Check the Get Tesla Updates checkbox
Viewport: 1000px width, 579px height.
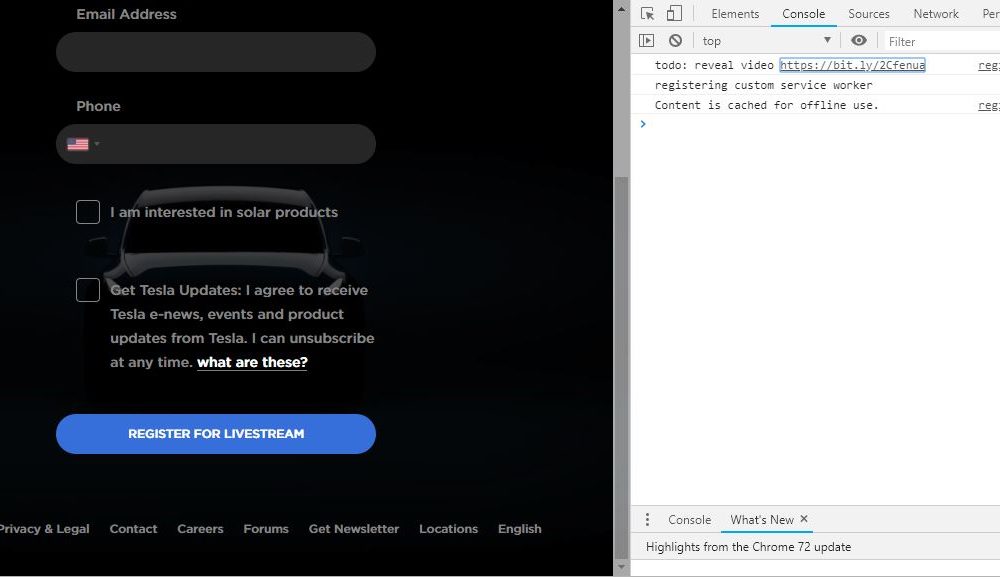pyautogui.click(x=88, y=290)
